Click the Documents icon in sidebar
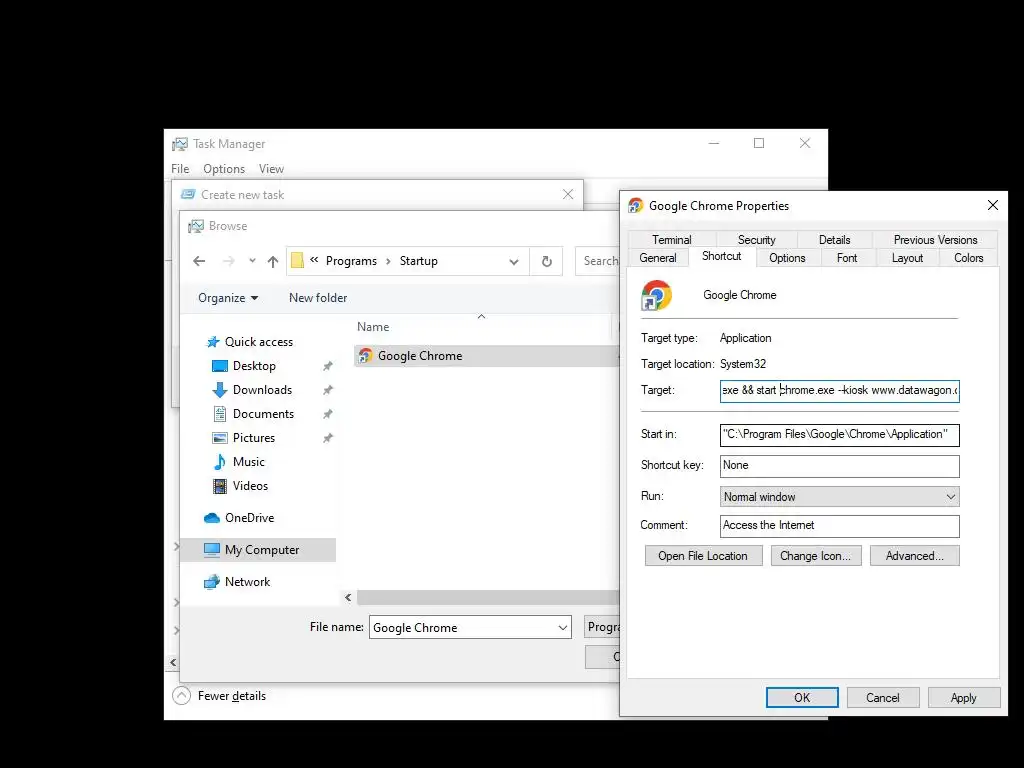Image resolution: width=1024 pixels, height=768 pixels. [220, 413]
